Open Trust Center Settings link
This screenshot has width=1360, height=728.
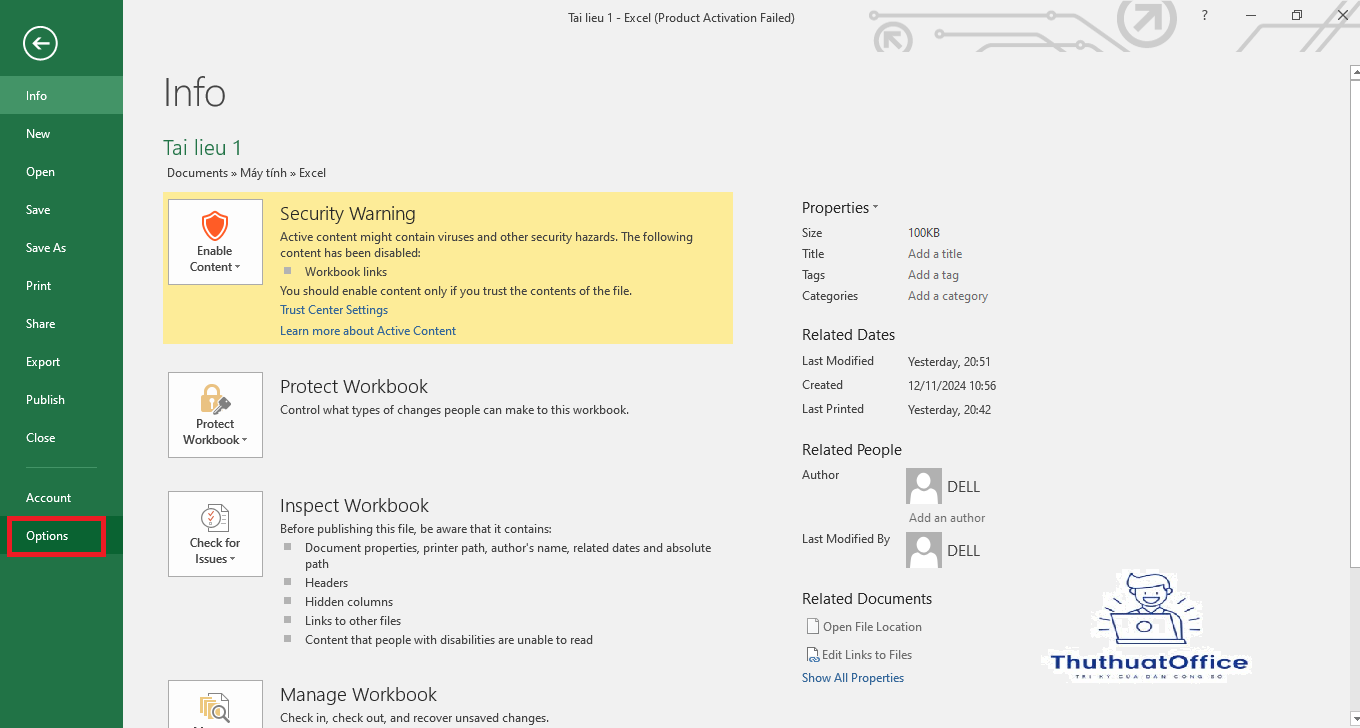click(x=334, y=310)
